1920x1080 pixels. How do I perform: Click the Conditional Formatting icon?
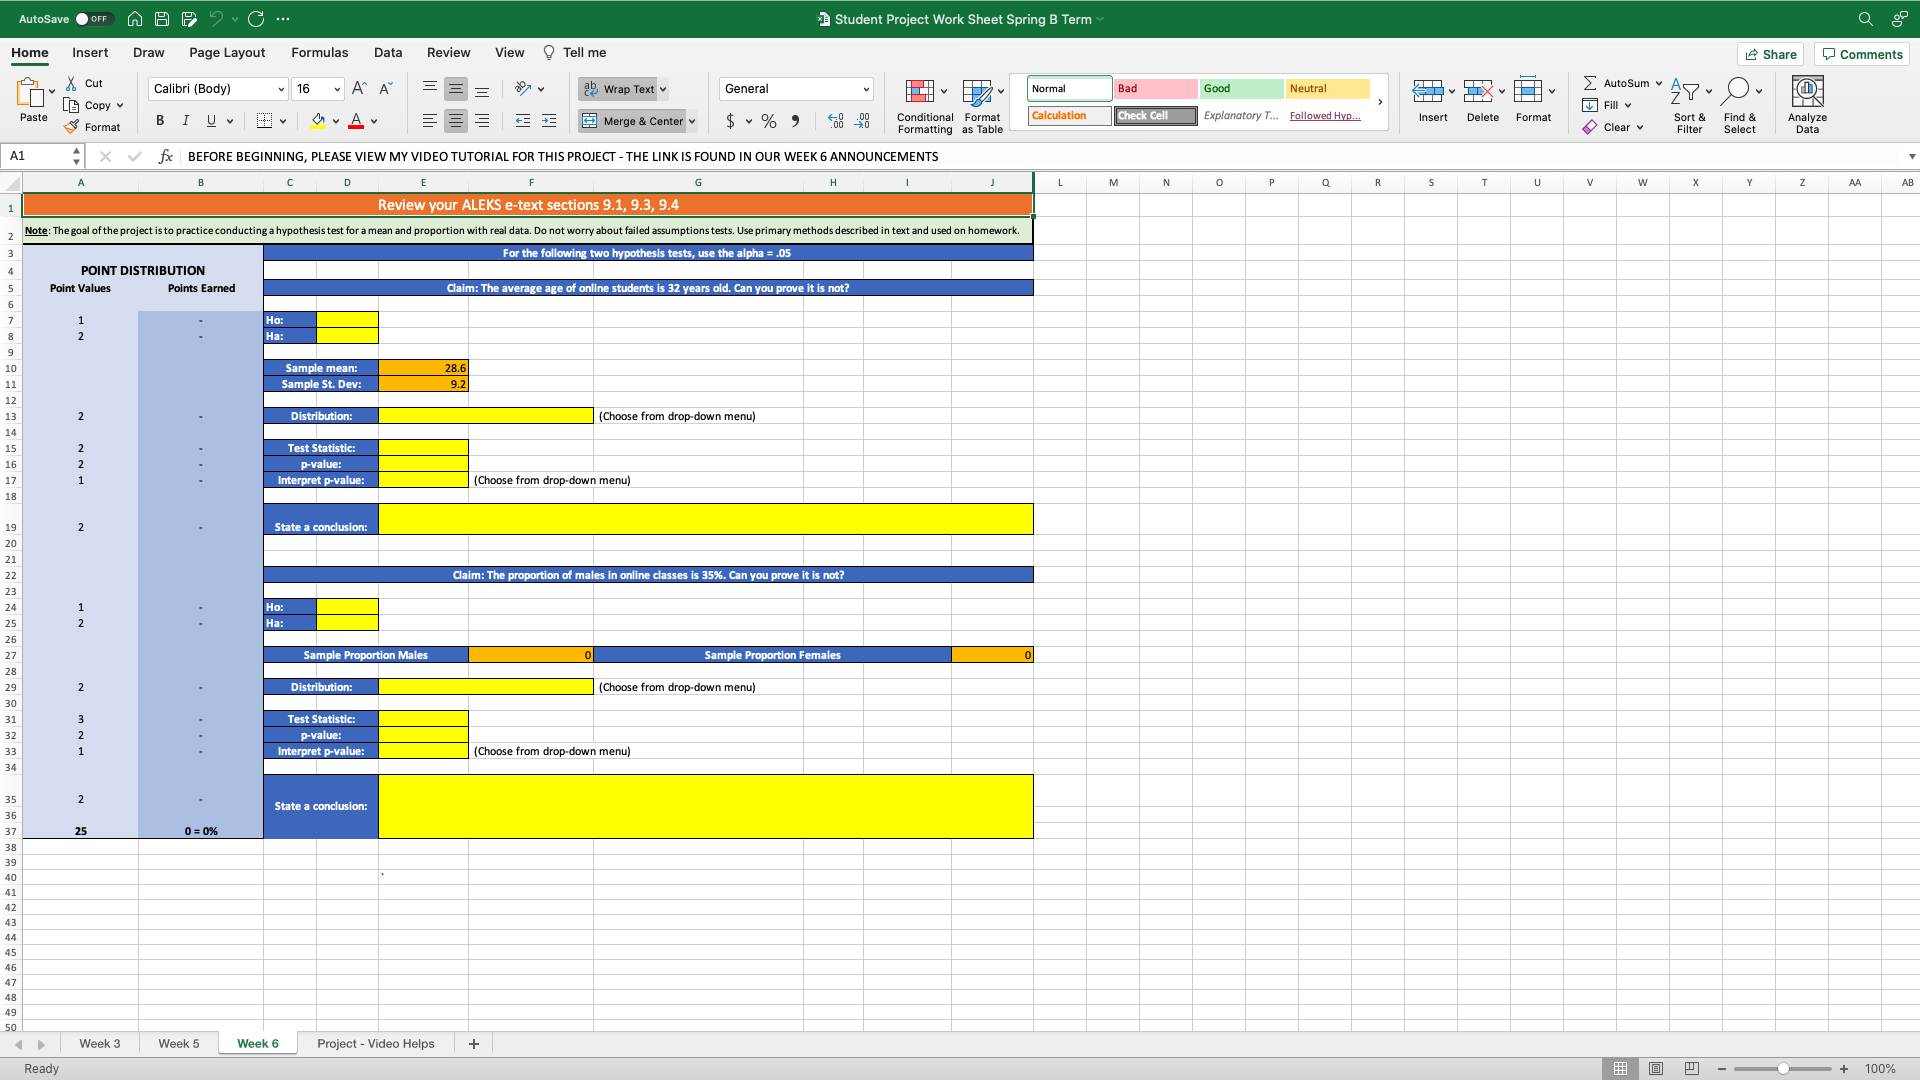919,92
